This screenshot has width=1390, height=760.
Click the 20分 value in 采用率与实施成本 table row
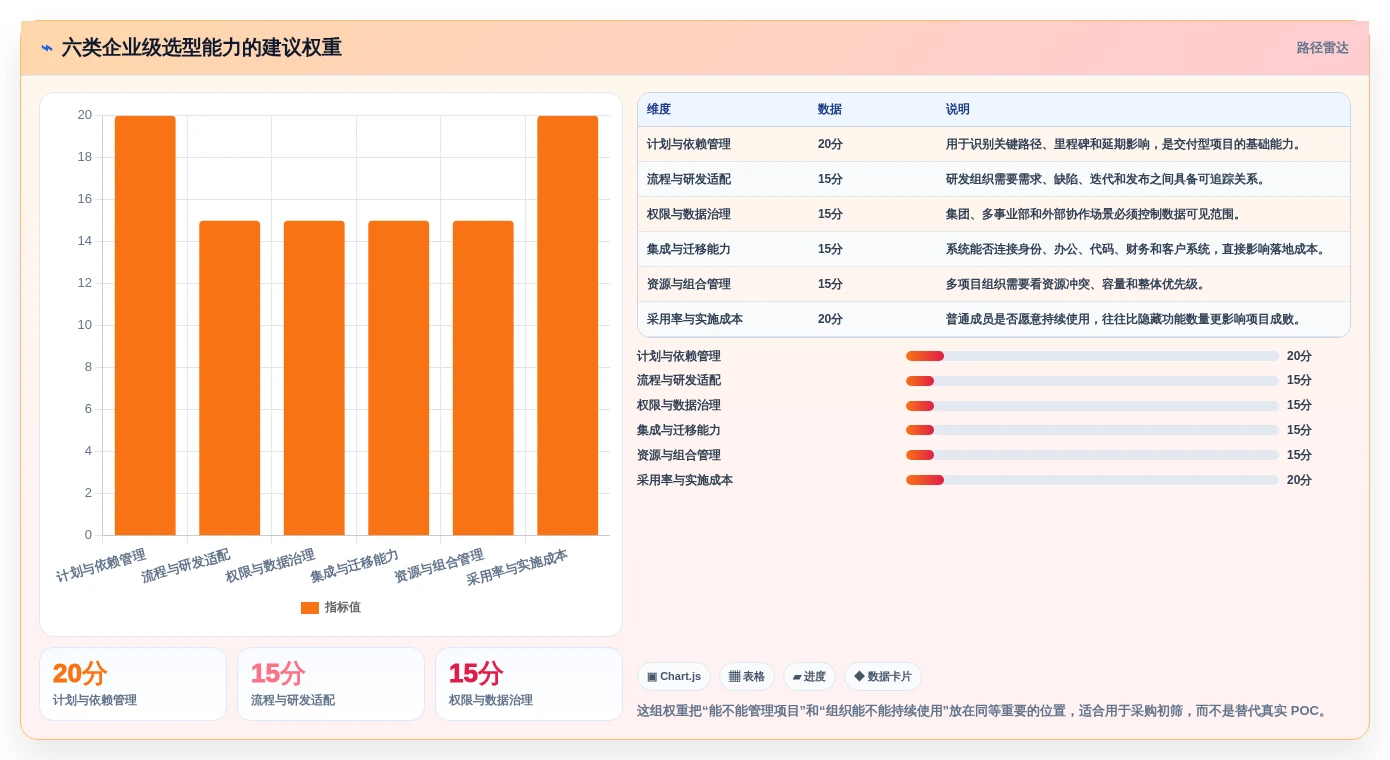click(830, 319)
